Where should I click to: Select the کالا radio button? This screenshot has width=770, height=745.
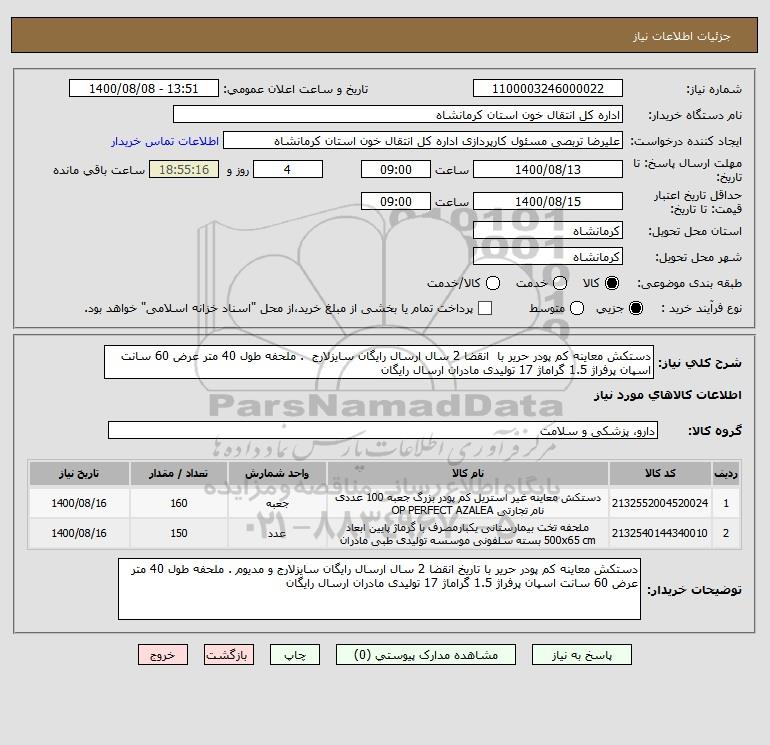pos(612,283)
